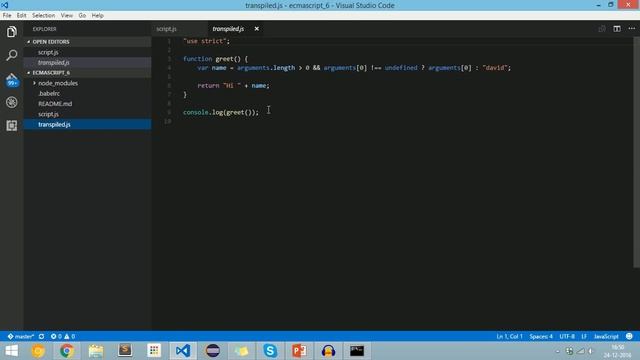The height and width of the screenshot is (360, 640).
Task: Open the headphones audio app in taskbar
Action: pos(328,351)
